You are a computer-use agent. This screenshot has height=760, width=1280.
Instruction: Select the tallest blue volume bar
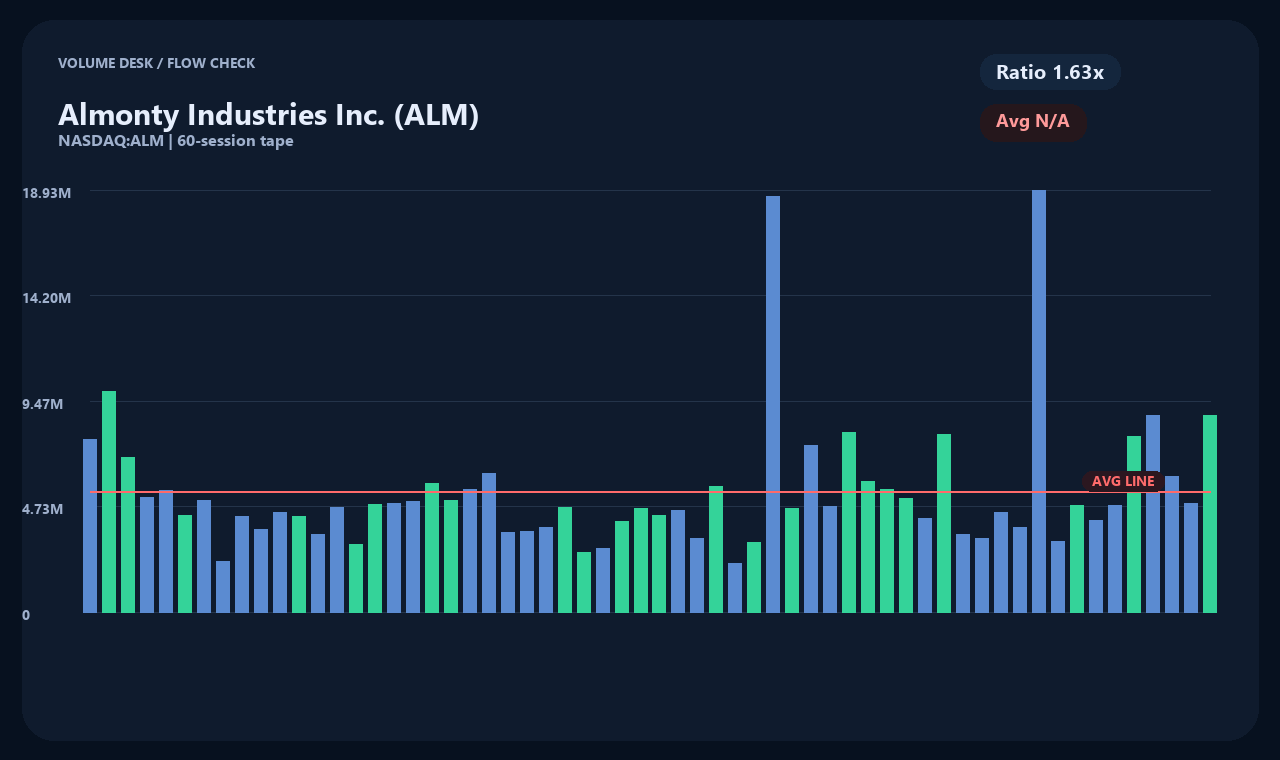[1039, 401]
